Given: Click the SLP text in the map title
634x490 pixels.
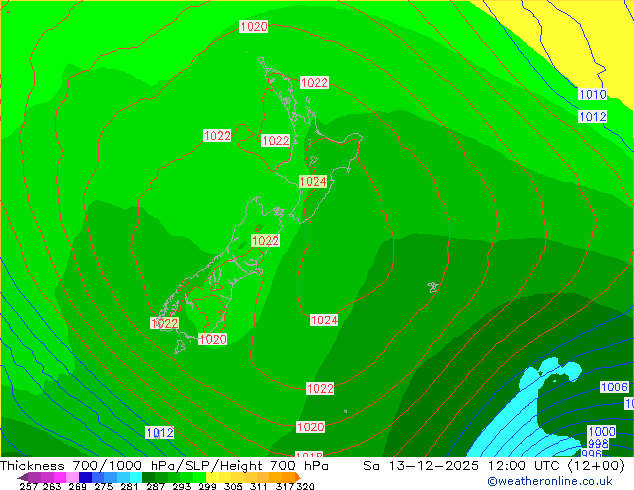Looking at the screenshot, I should click(199, 466).
